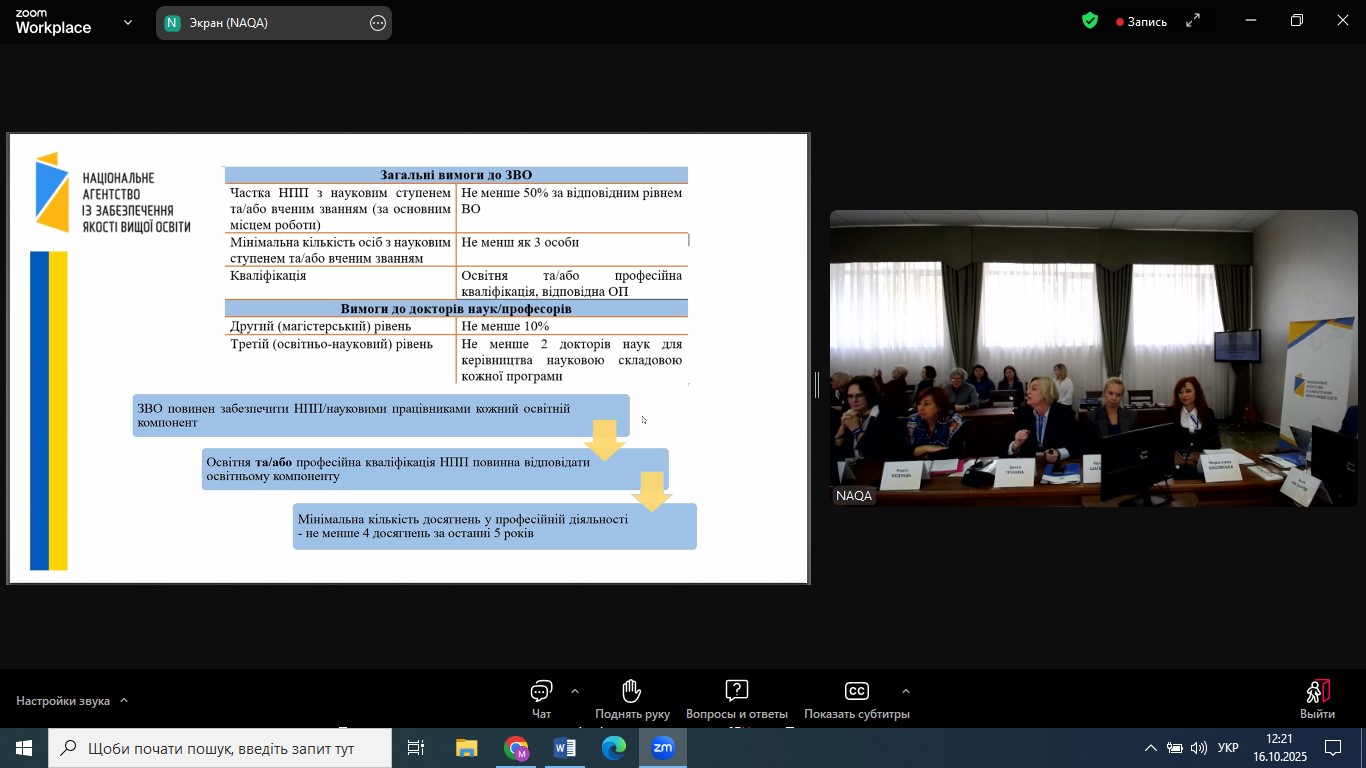Screen dimensions: 1366x768
Task: Click the Запись recording indicator
Action: coord(1142,22)
